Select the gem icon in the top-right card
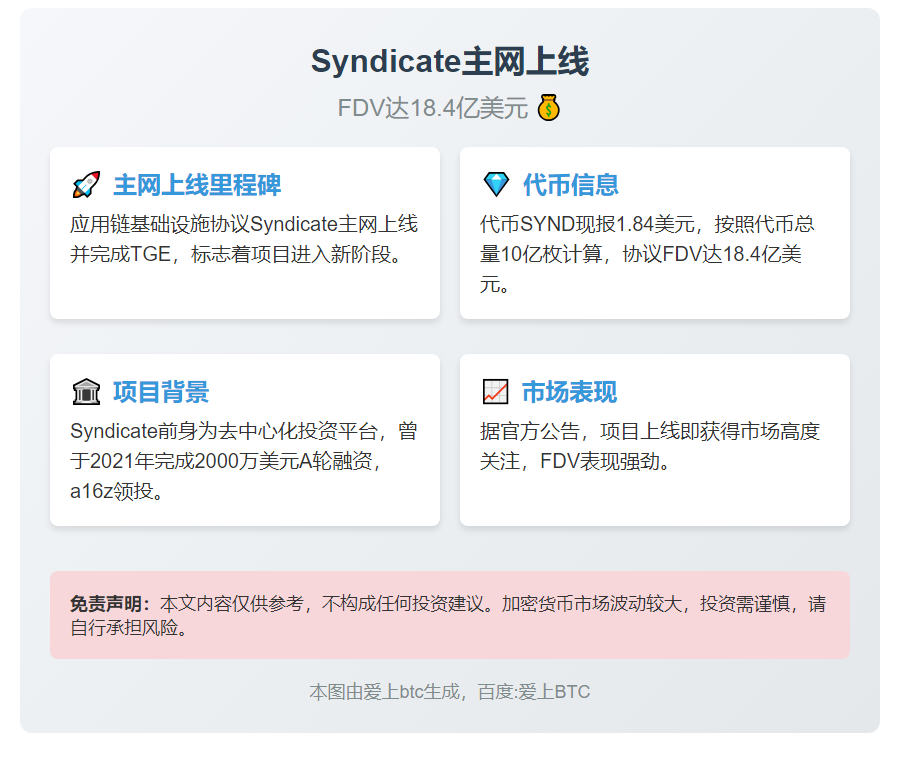 [496, 185]
